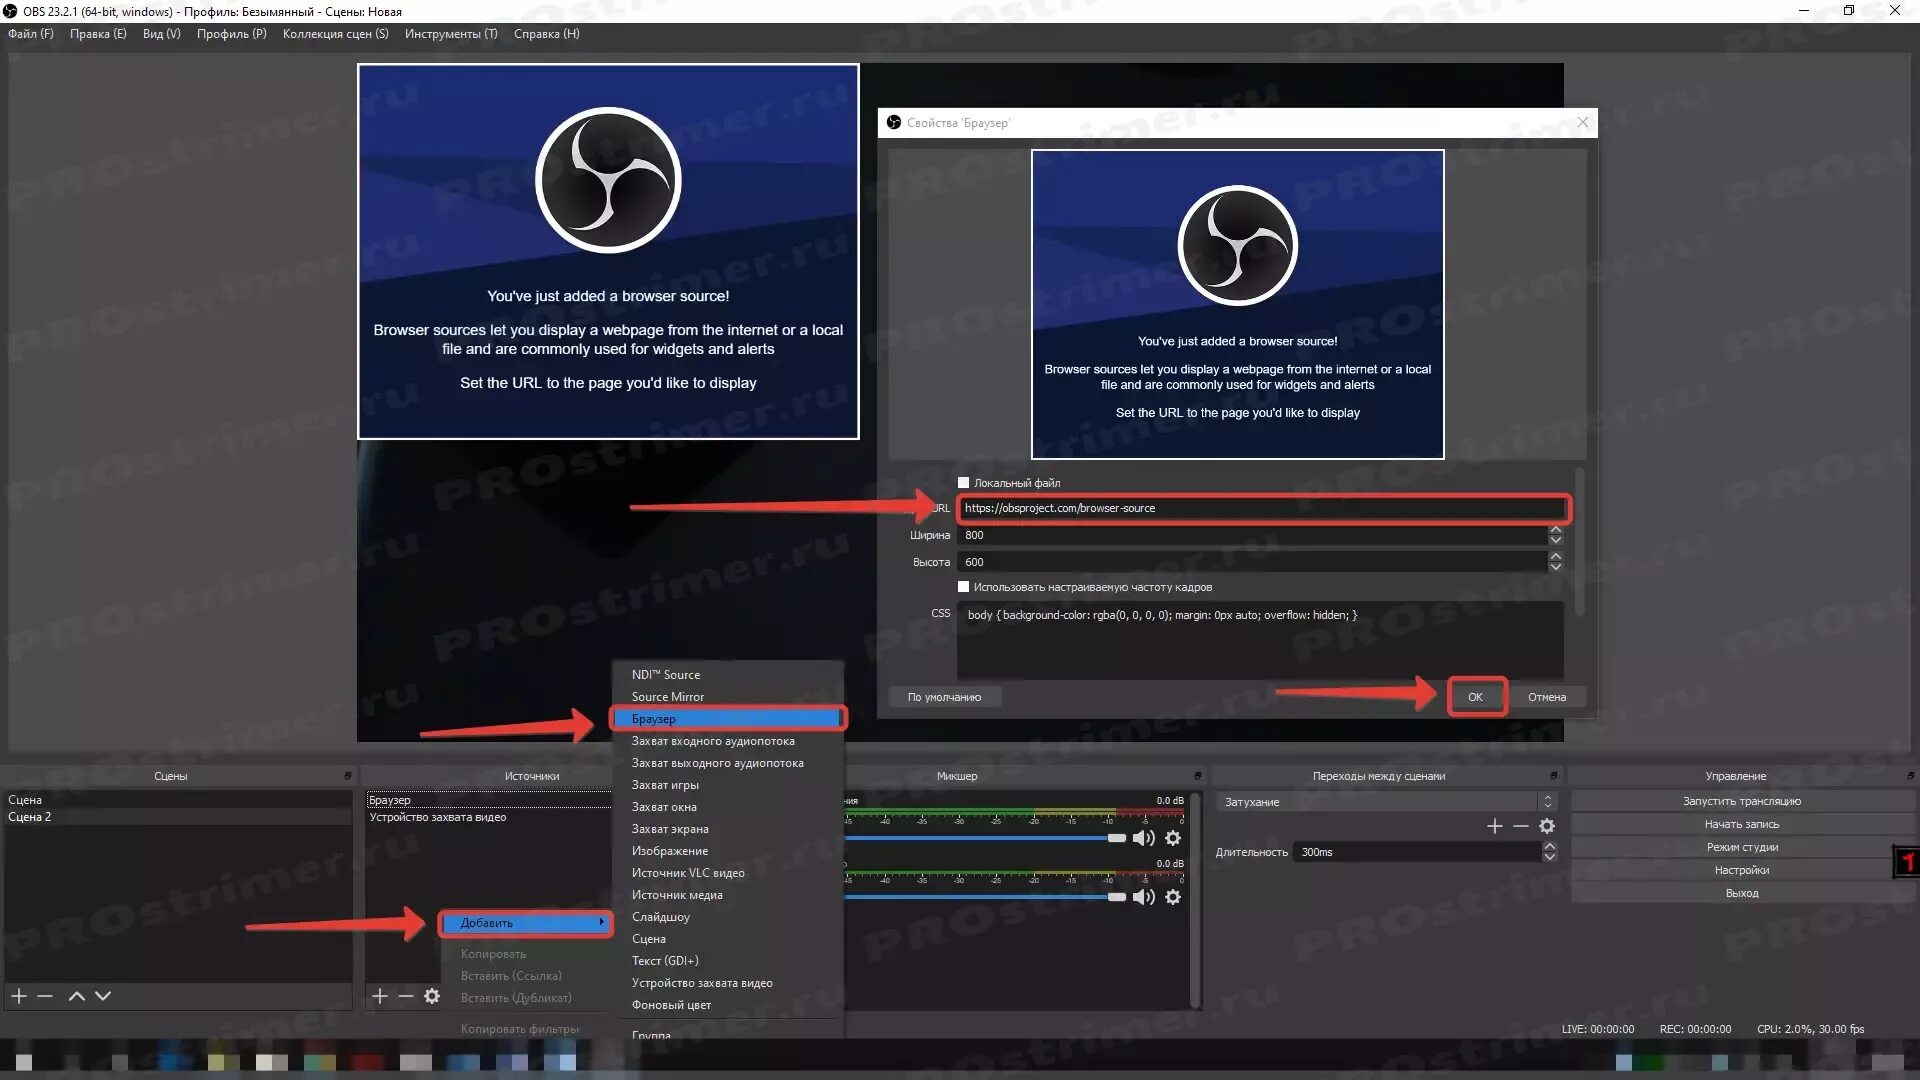This screenshot has width=1920, height=1080.
Task: Choose NDI™ Source in the source list
Action: 729,675
